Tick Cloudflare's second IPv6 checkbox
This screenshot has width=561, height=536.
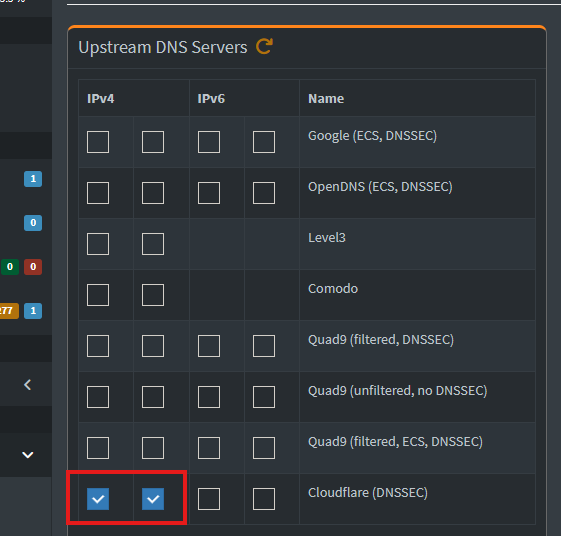(264, 499)
